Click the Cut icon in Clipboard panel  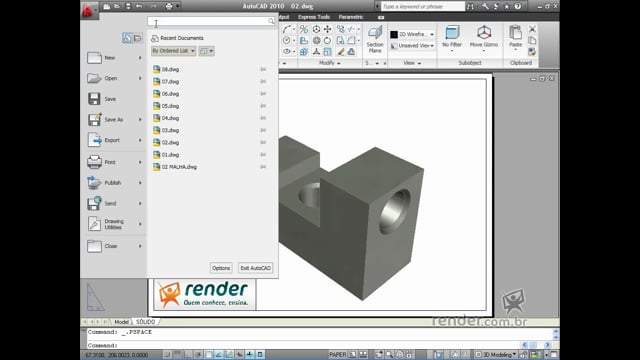[x=532, y=29]
